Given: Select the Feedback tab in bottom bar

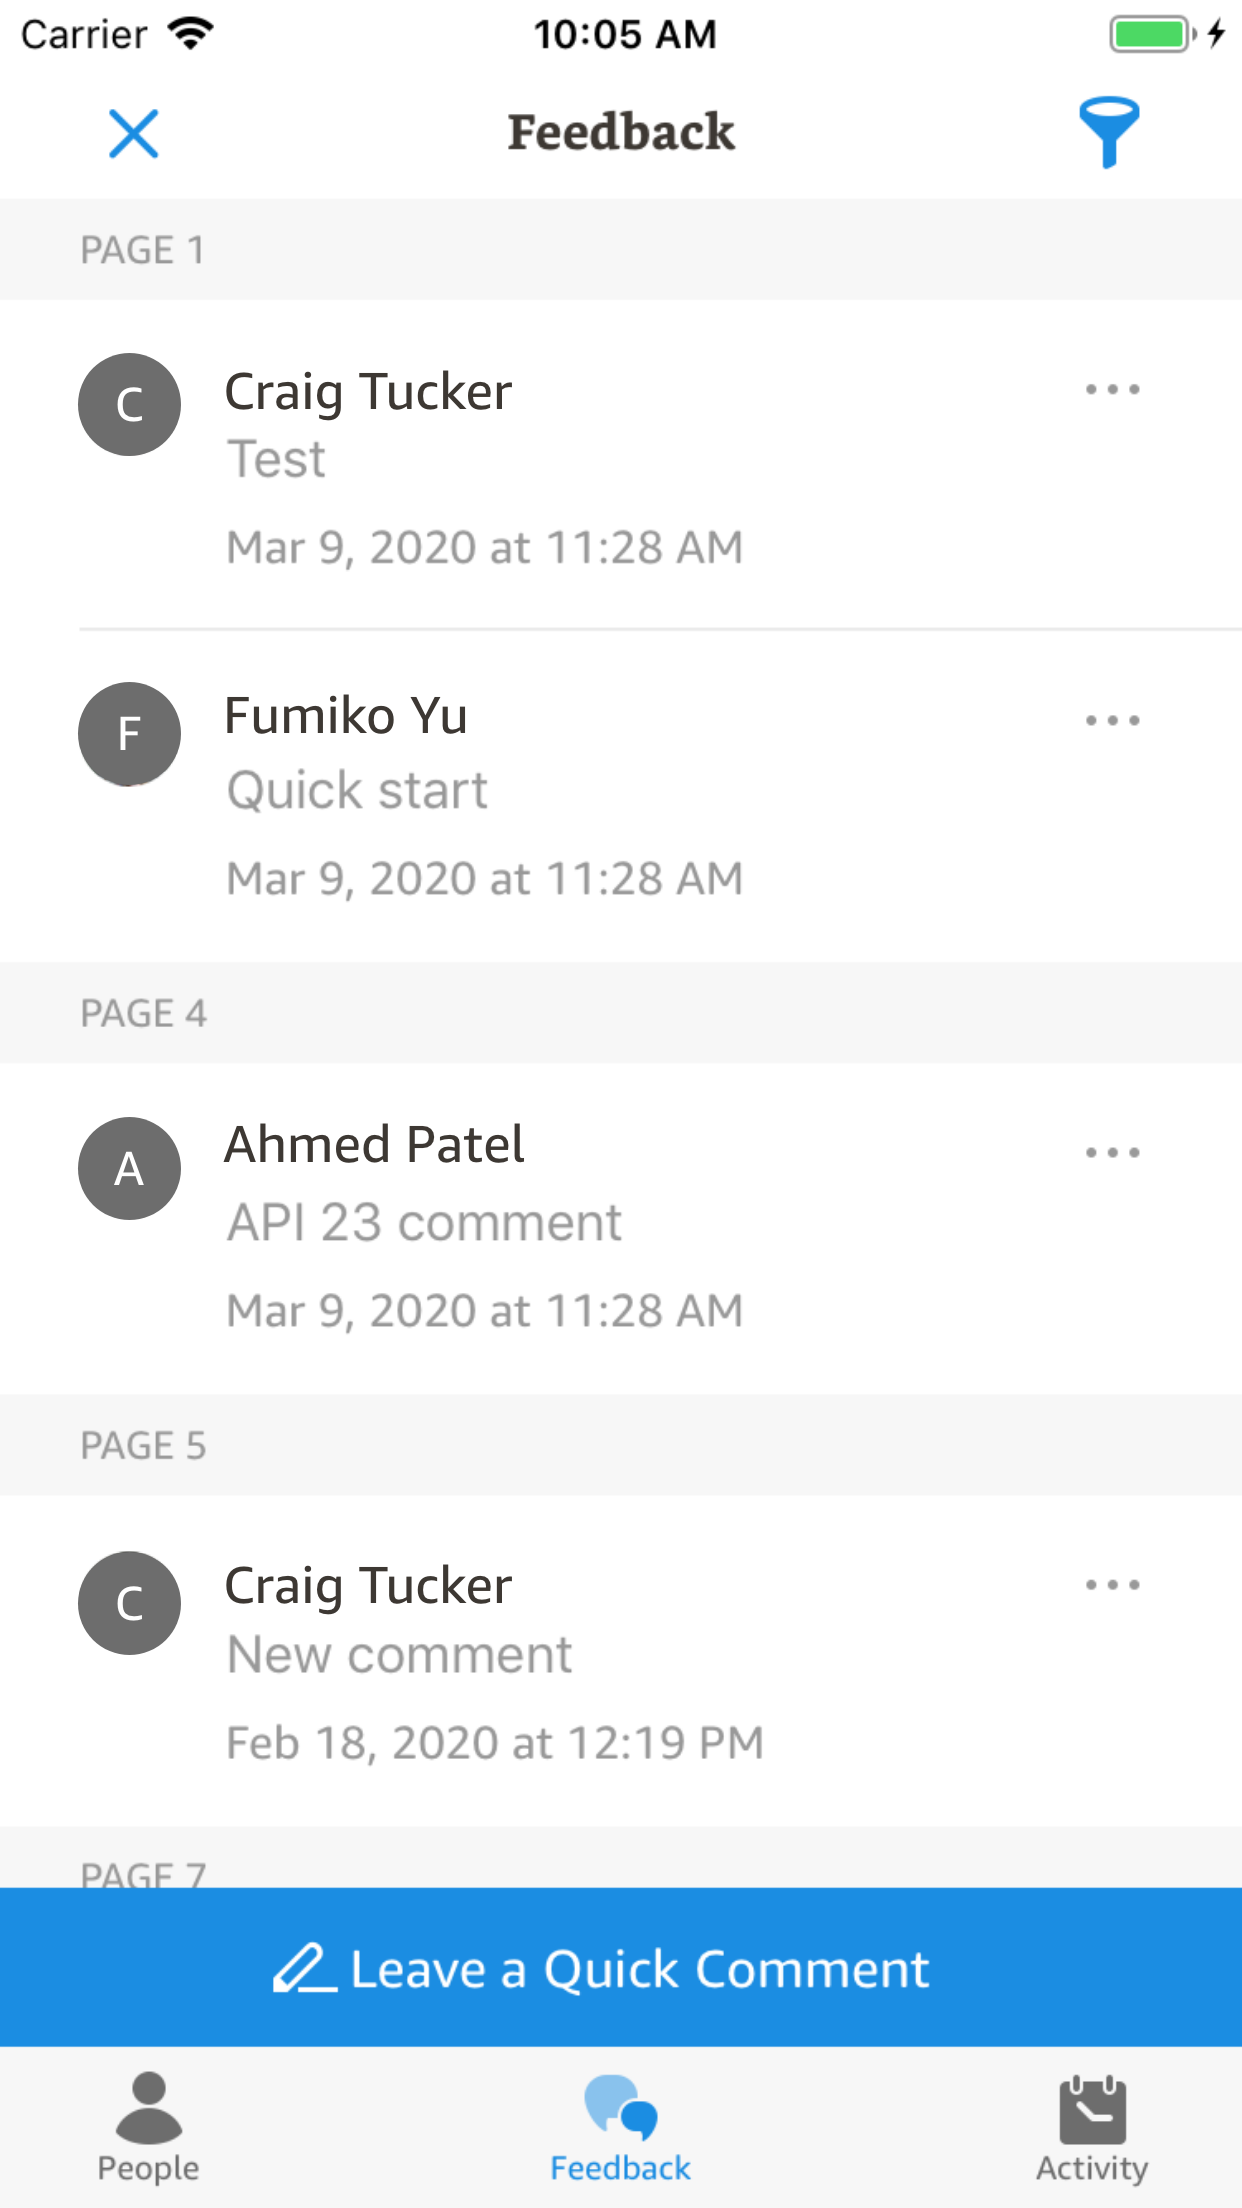Looking at the screenshot, I should [x=621, y=2126].
